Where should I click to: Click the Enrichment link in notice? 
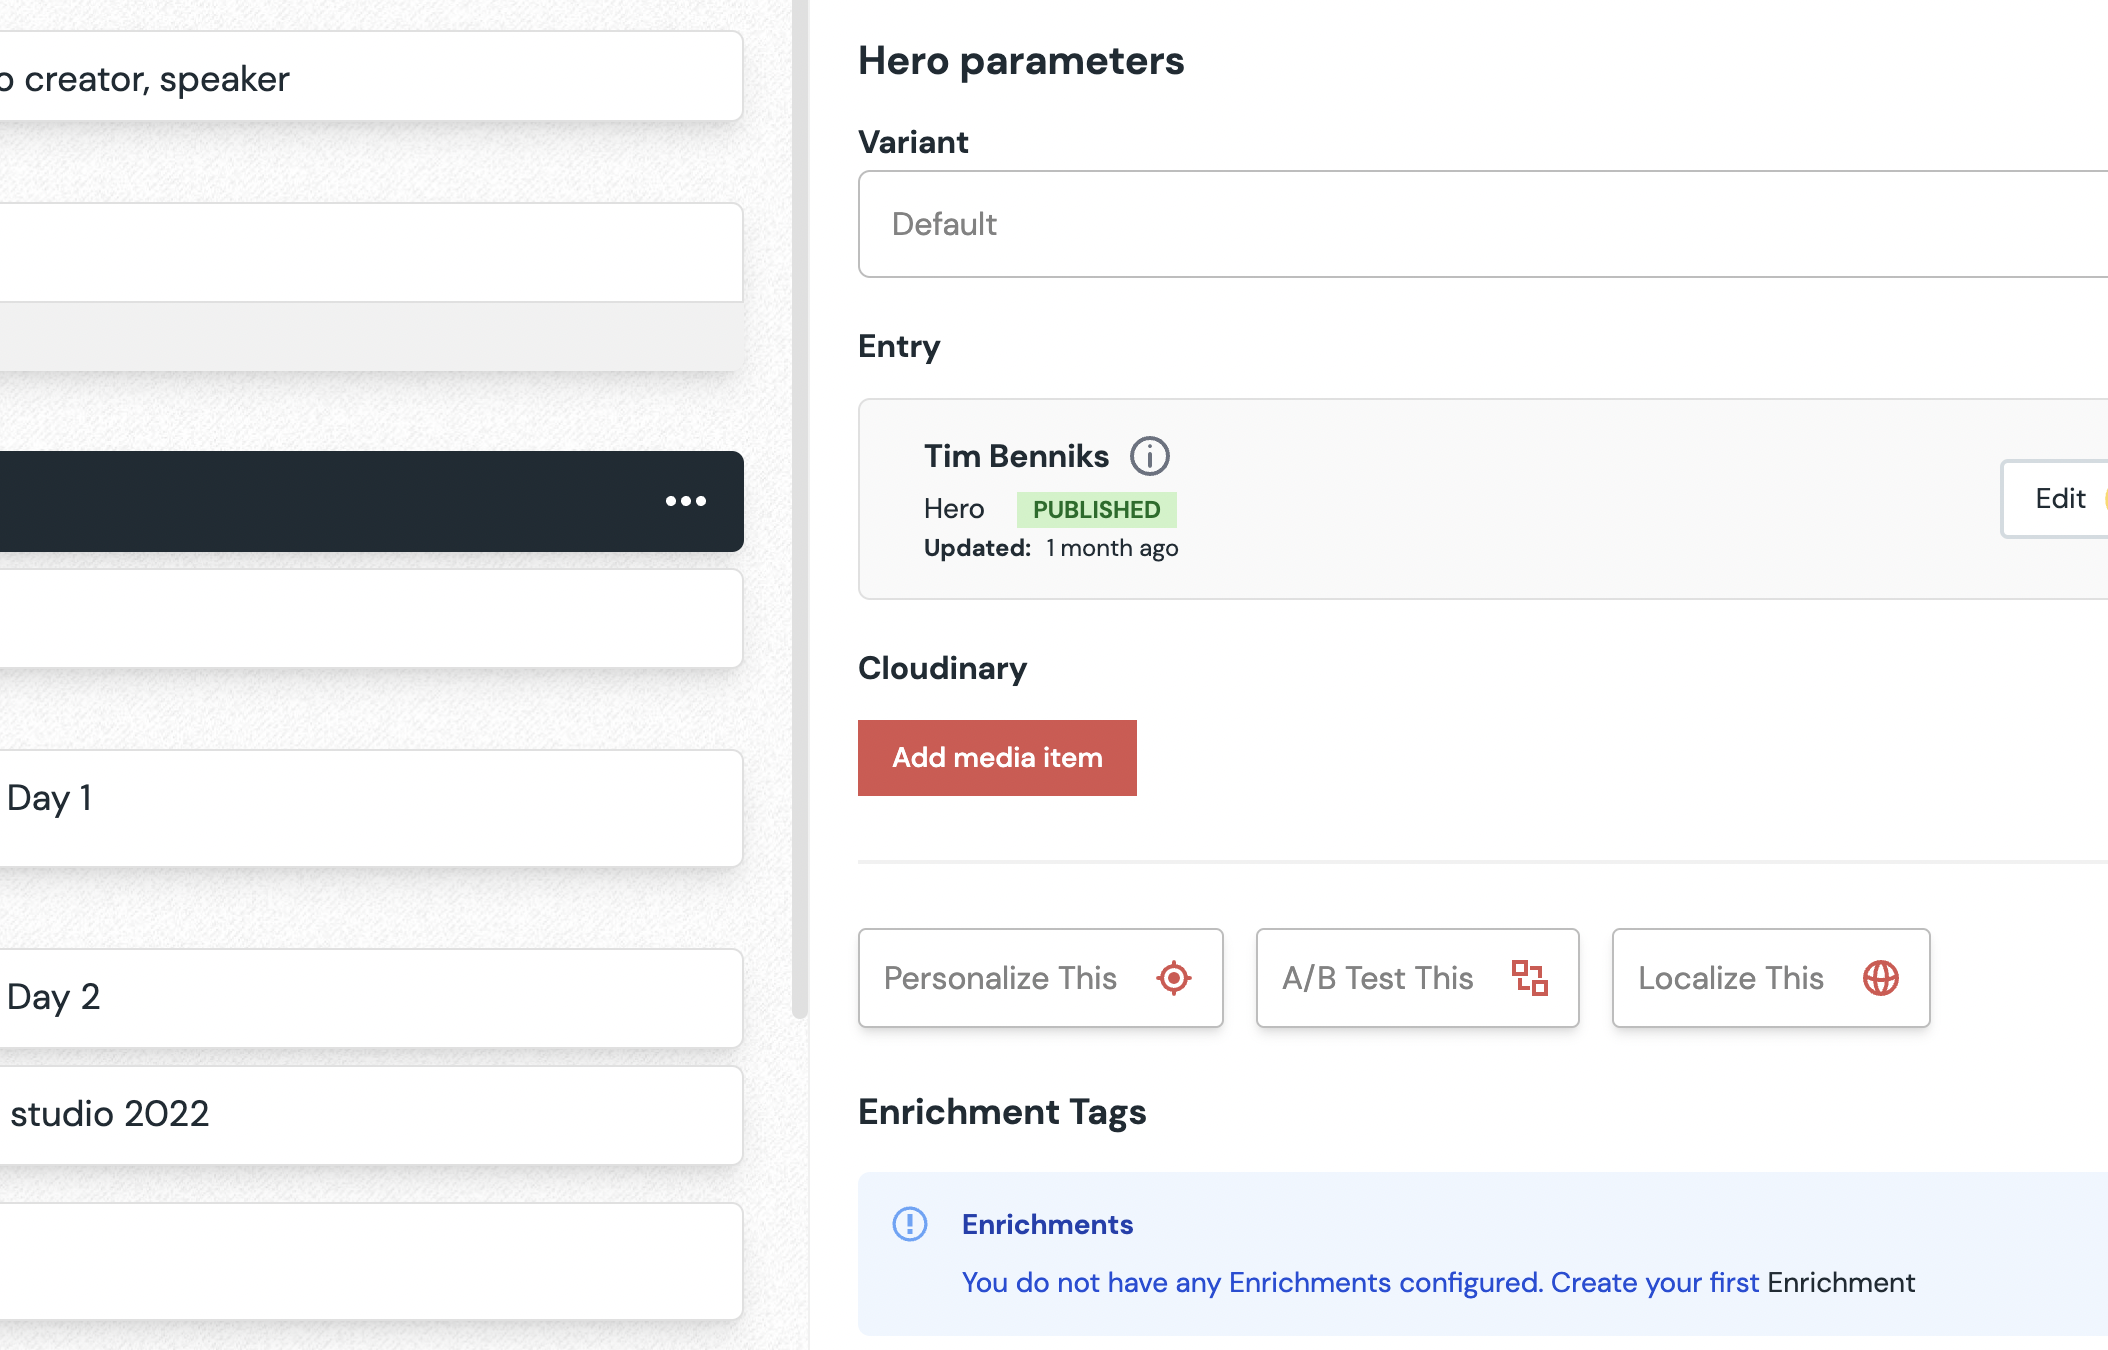pyautogui.click(x=1840, y=1283)
